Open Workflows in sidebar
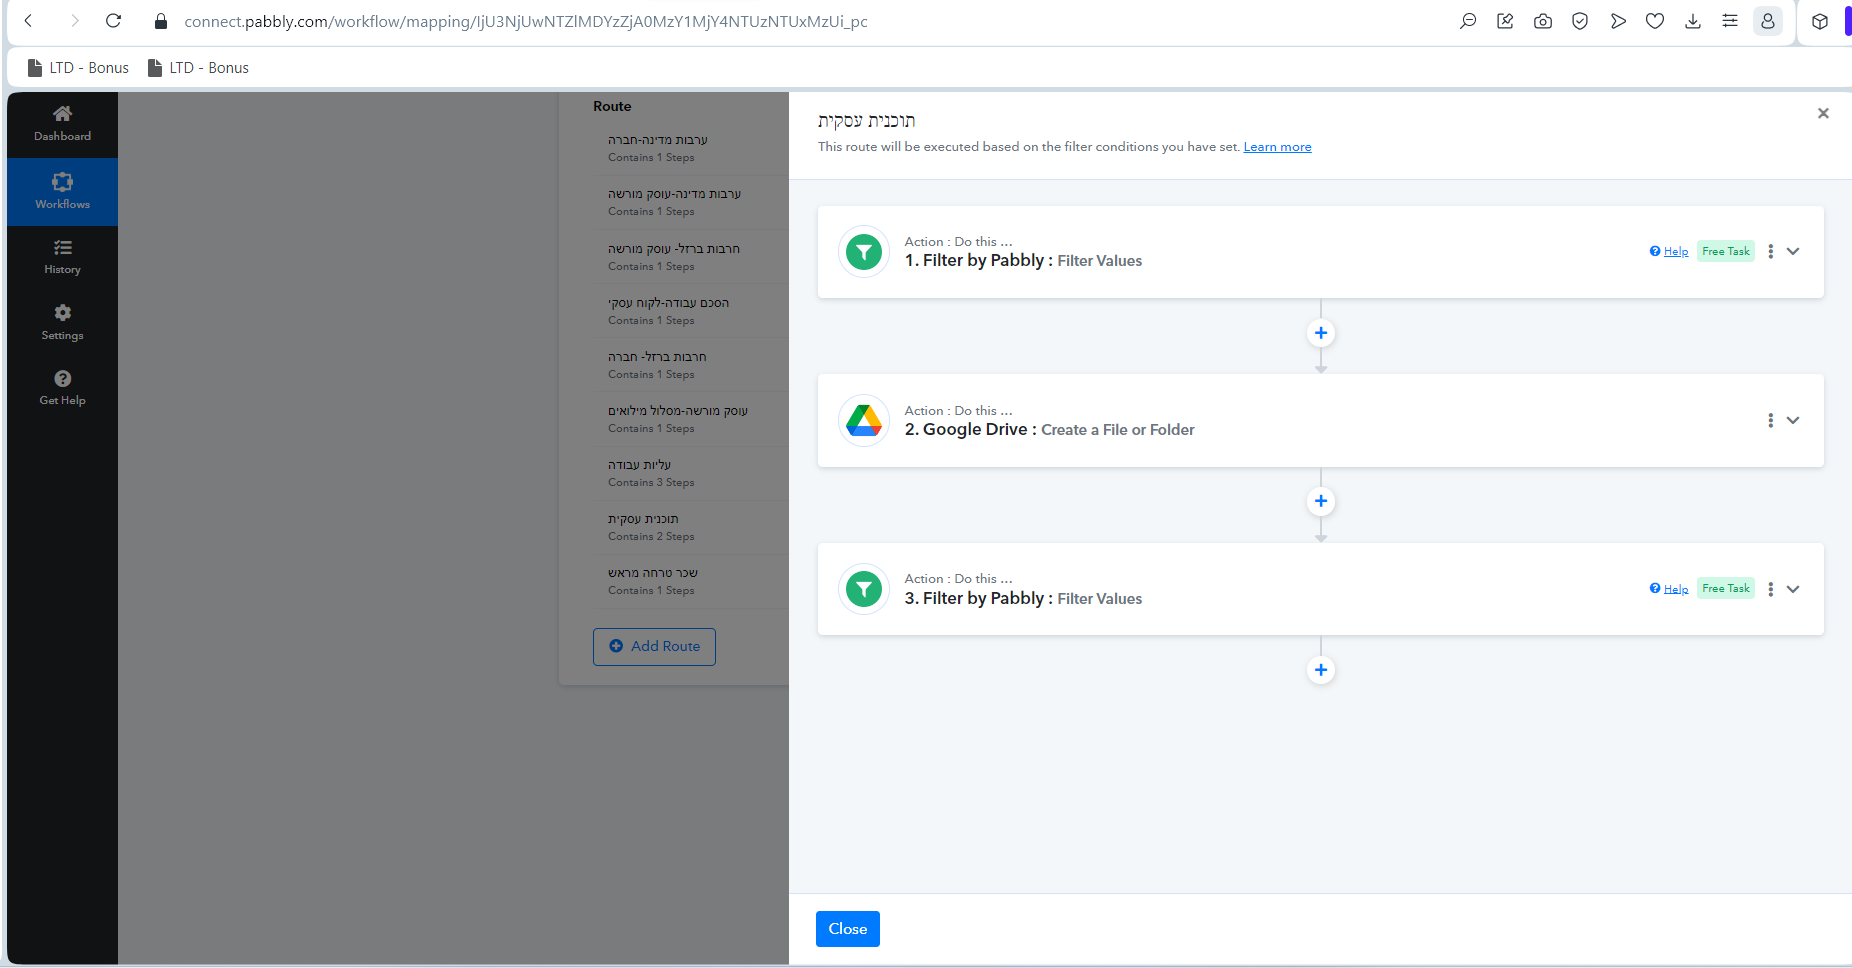This screenshot has width=1852, height=968. point(62,191)
